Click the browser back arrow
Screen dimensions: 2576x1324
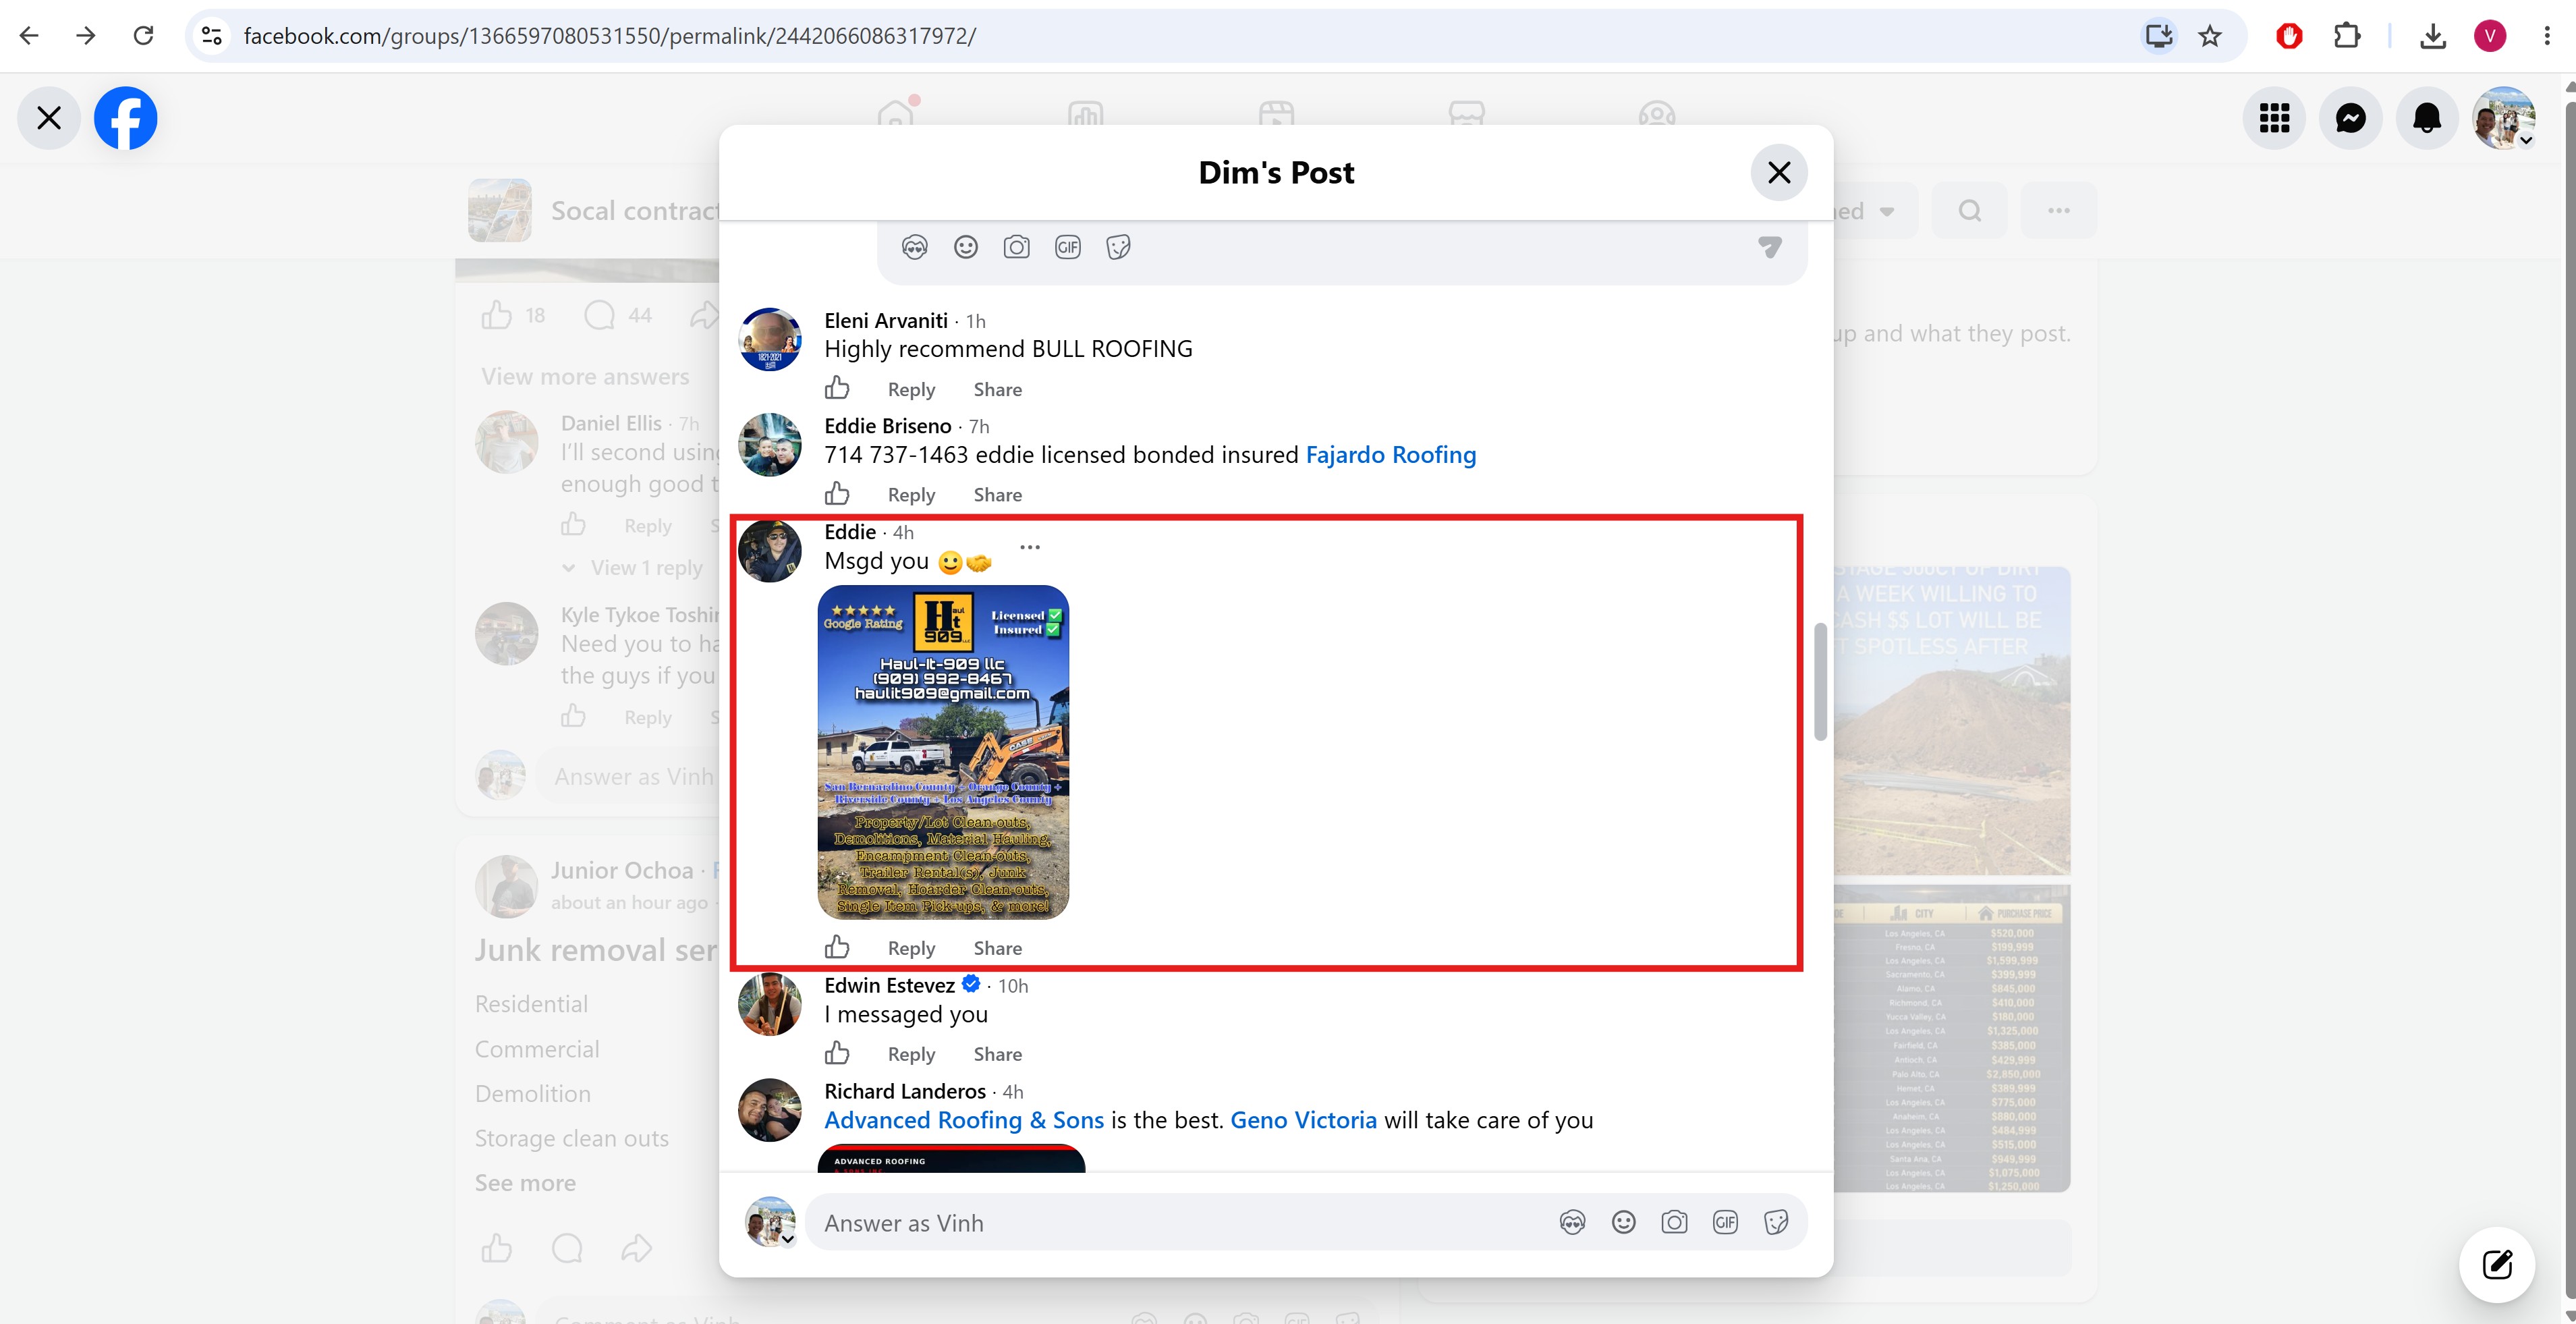29,36
